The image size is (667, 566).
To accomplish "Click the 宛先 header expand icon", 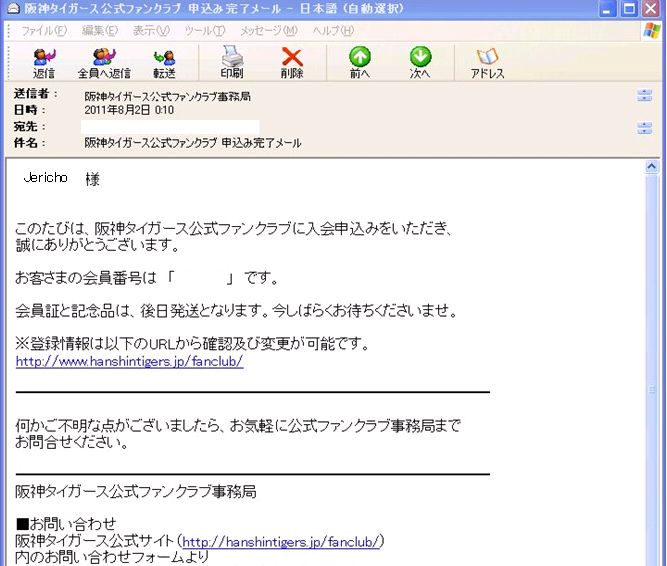I will (644, 128).
